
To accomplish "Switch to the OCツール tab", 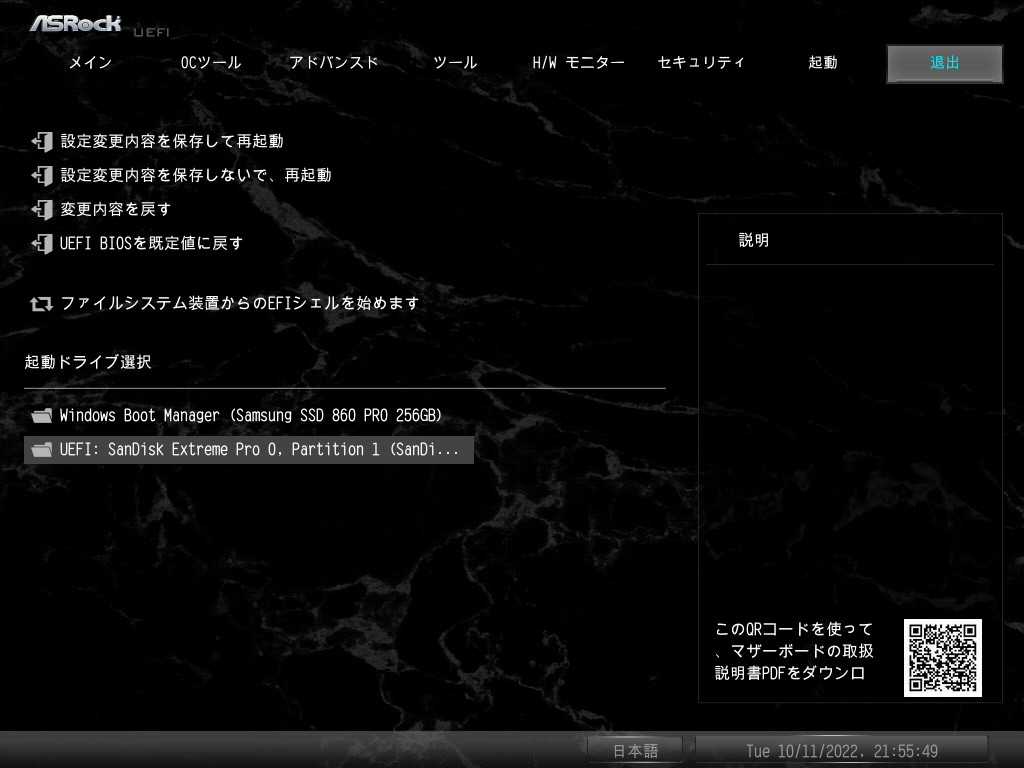I will click(x=211, y=63).
